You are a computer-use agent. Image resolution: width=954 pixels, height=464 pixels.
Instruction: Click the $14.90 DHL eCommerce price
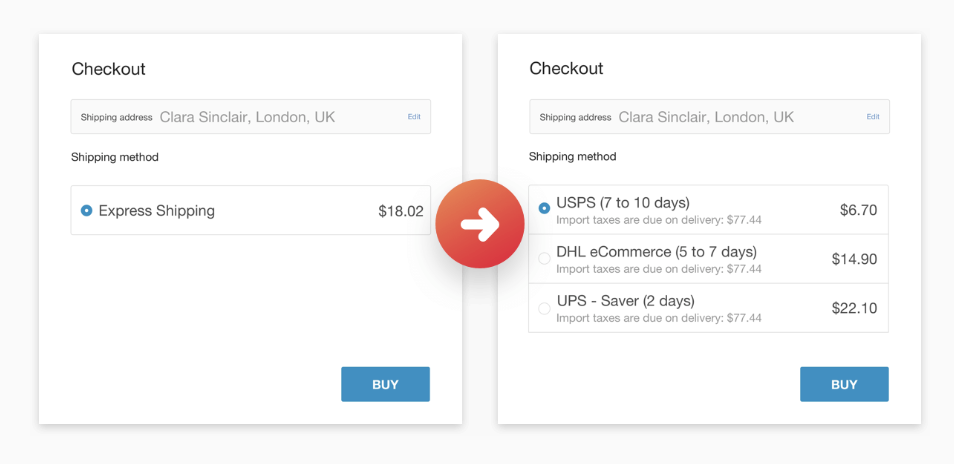point(854,259)
